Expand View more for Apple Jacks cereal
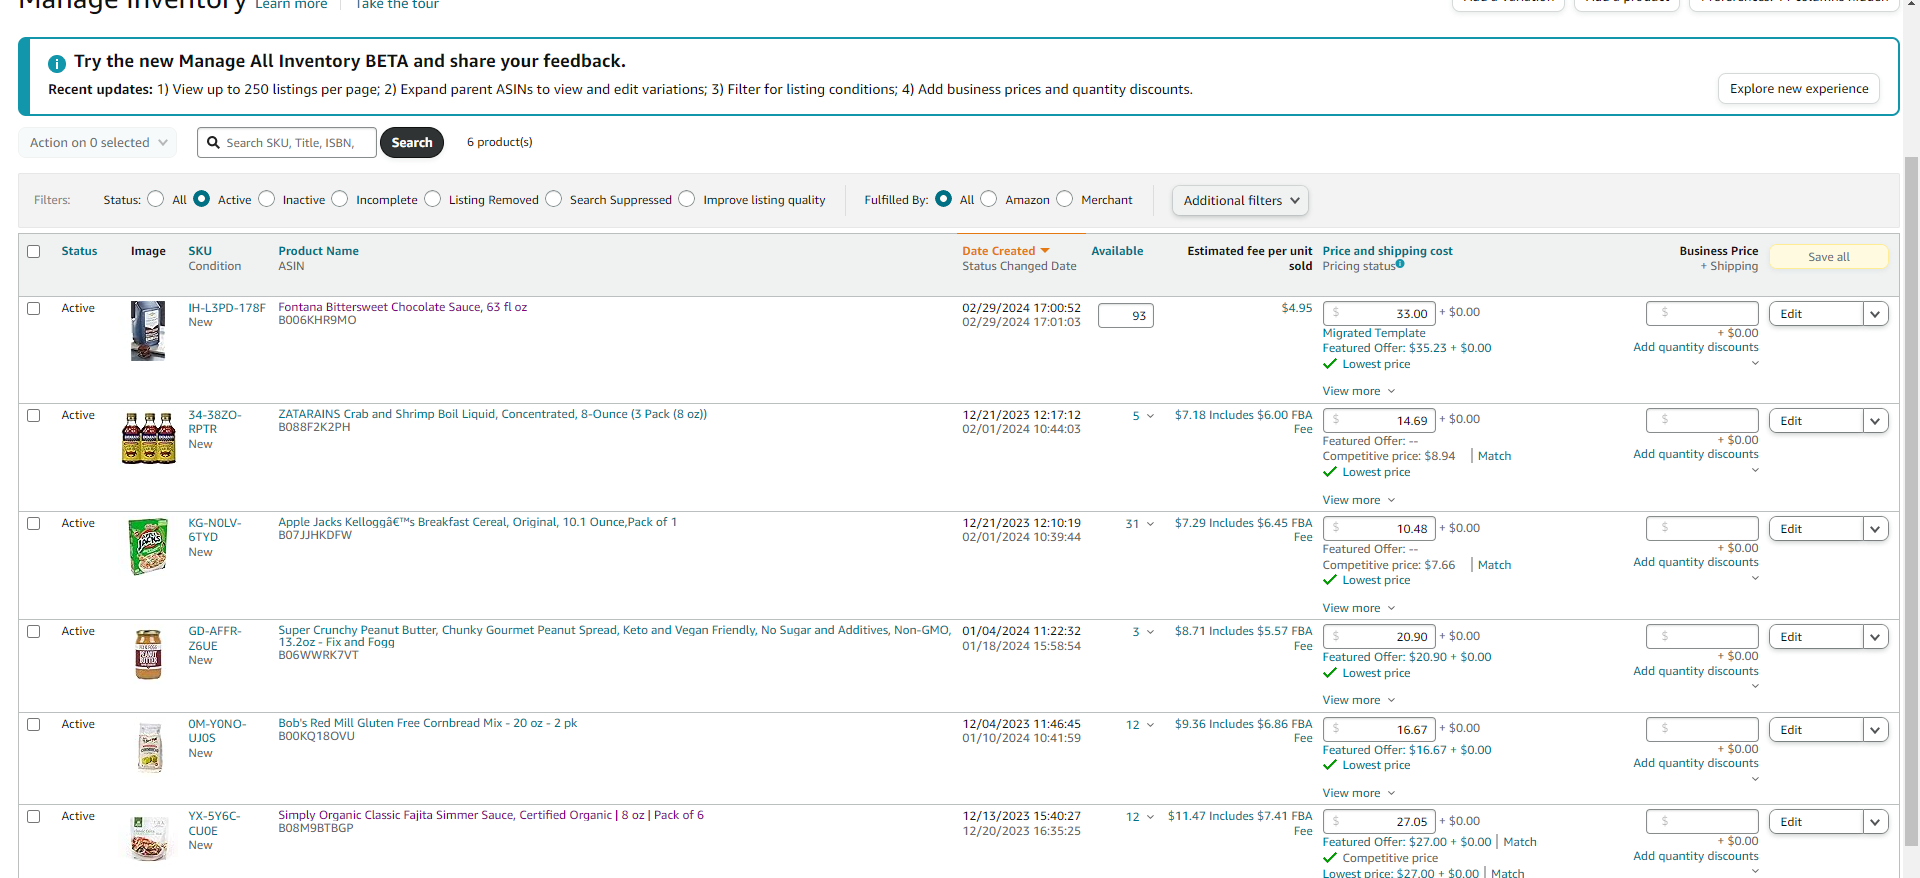The image size is (1920, 878). (x=1358, y=608)
